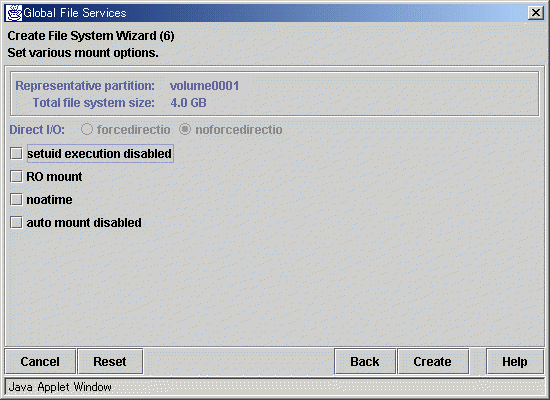Click Create to make the file system

(x=432, y=361)
